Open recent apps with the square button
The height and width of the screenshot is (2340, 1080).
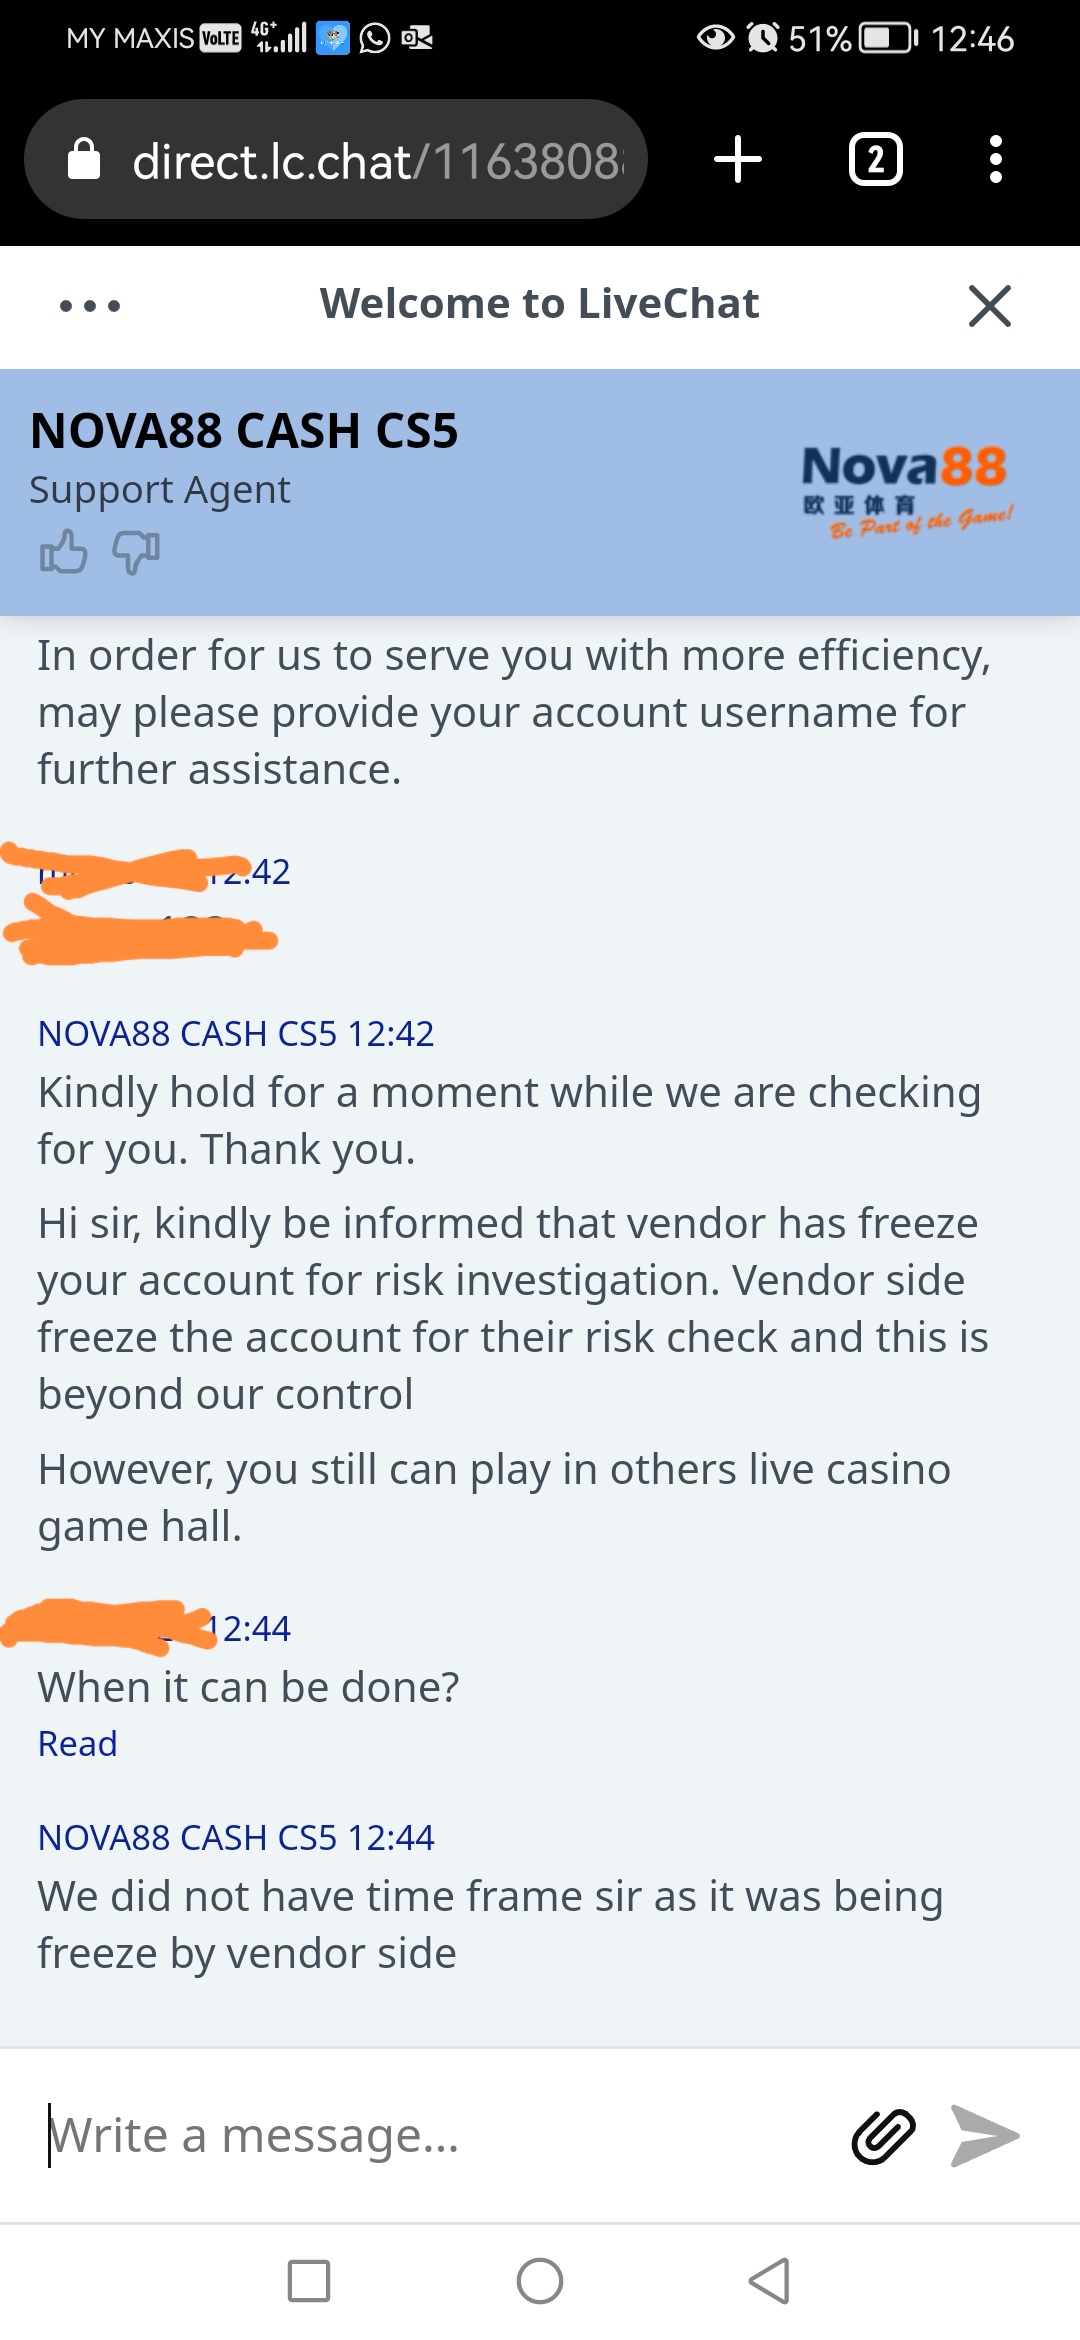pyautogui.click(x=309, y=2281)
